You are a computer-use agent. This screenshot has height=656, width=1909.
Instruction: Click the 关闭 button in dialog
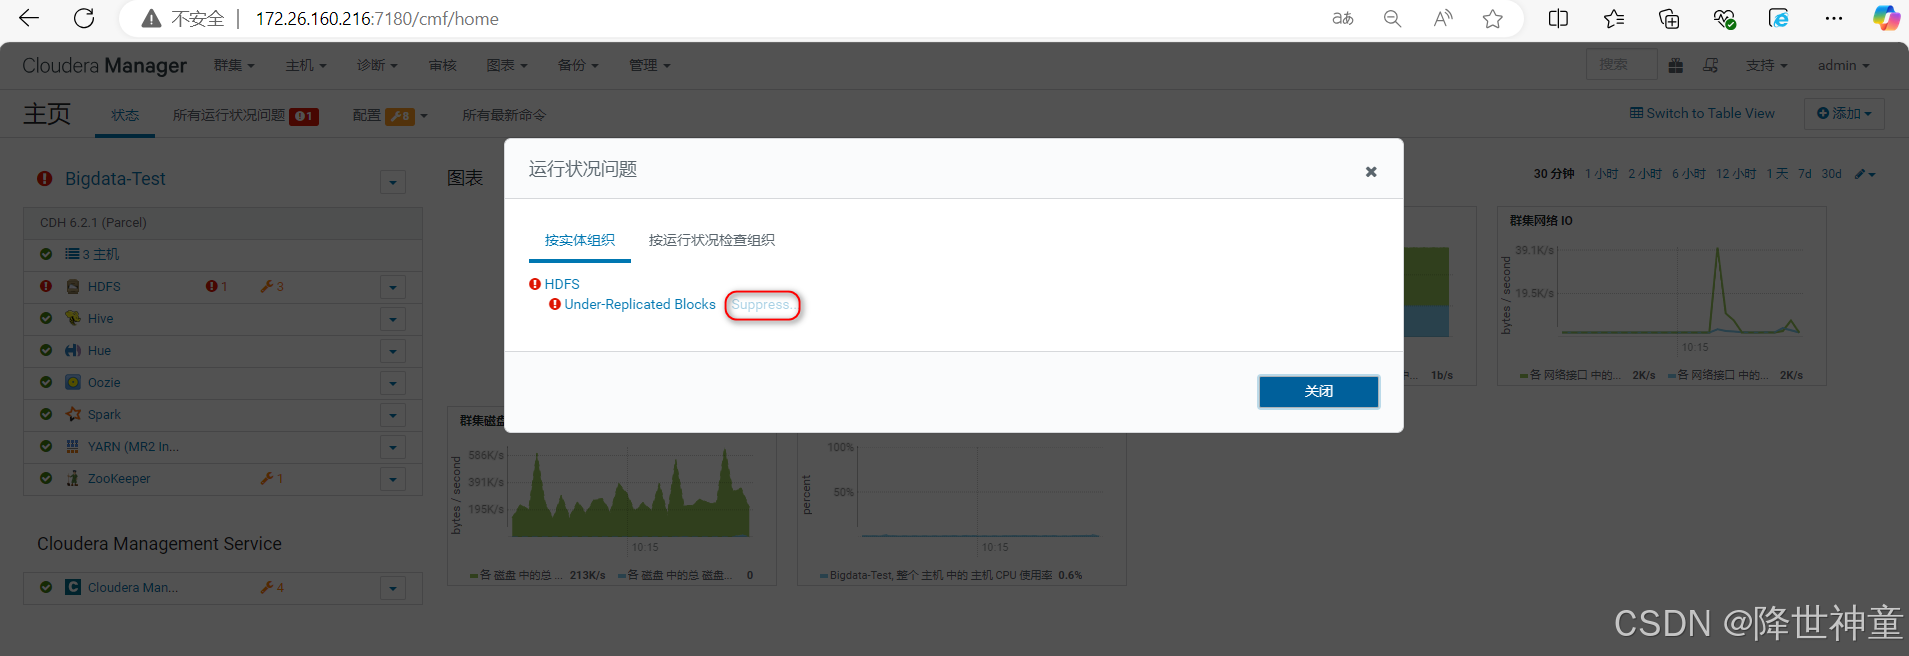[1319, 391]
